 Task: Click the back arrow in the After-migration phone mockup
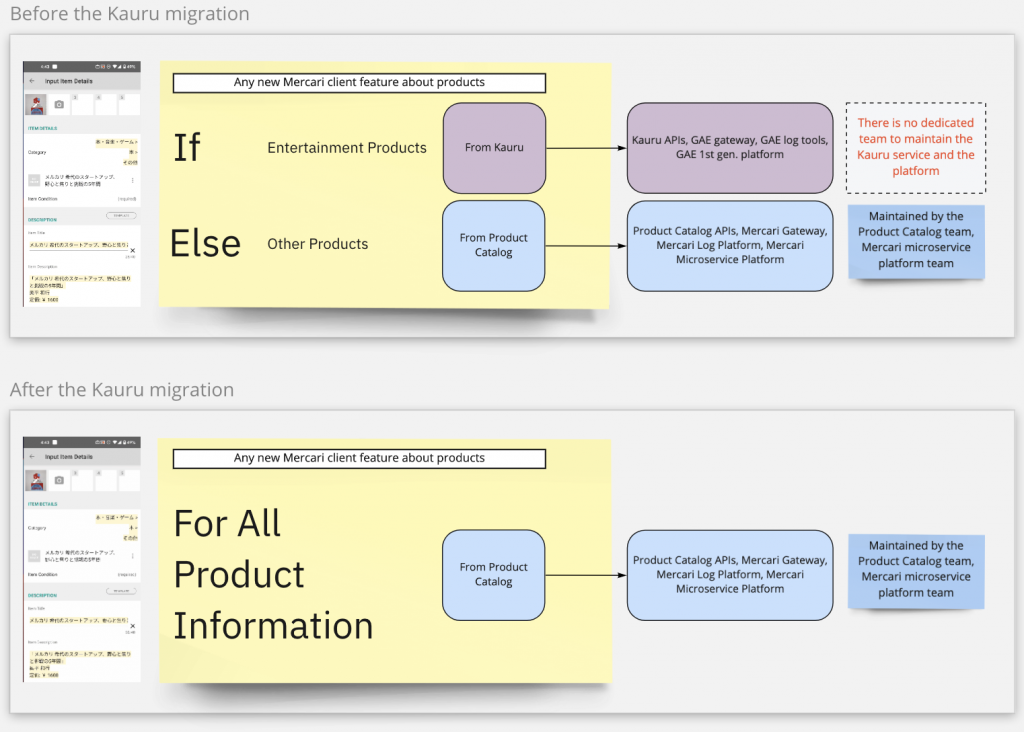point(32,456)
